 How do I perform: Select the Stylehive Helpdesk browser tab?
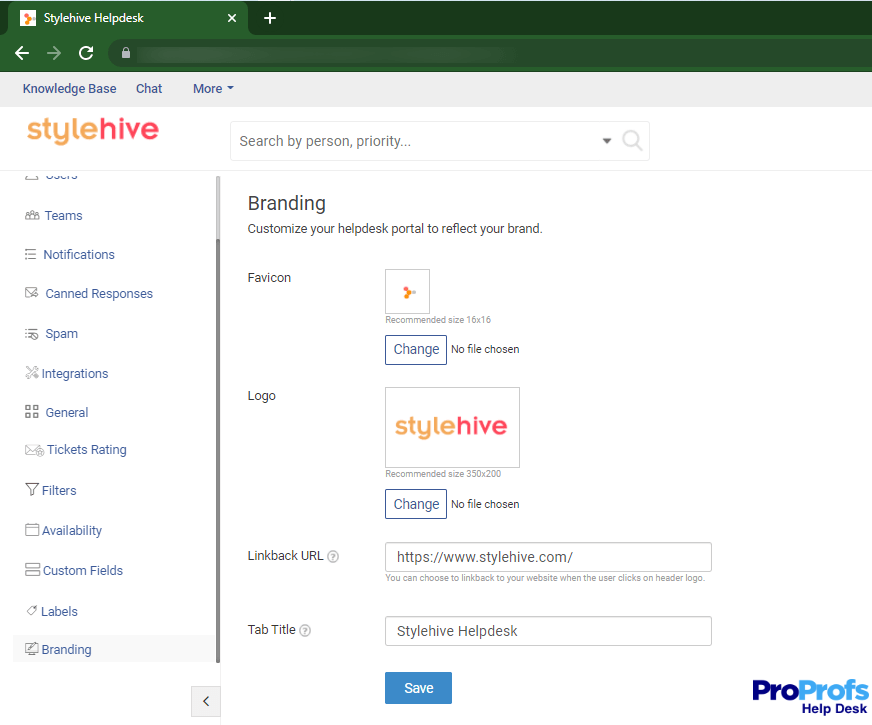point(128,18)
